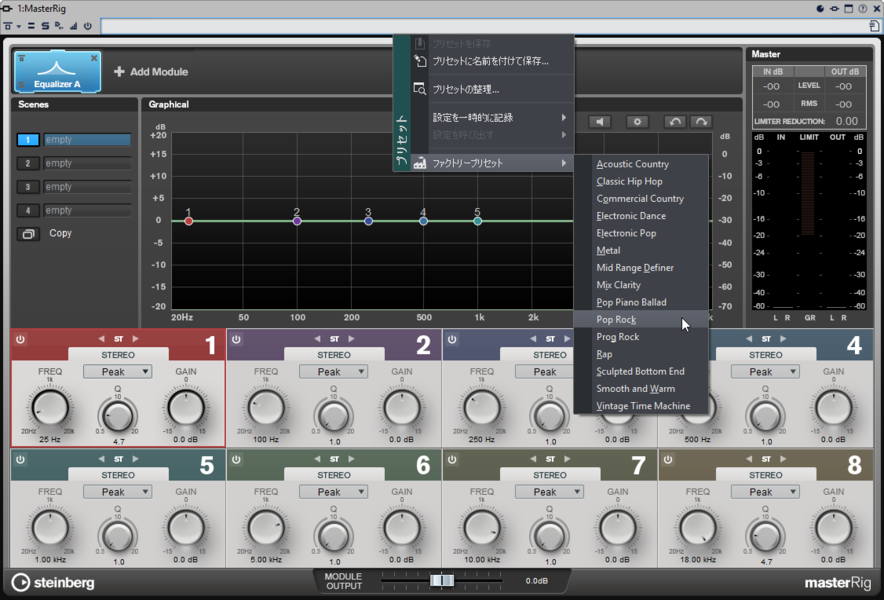This screenshot has width=884, height=600.
Task: Click the speaker listen icon
Action: 600,121
